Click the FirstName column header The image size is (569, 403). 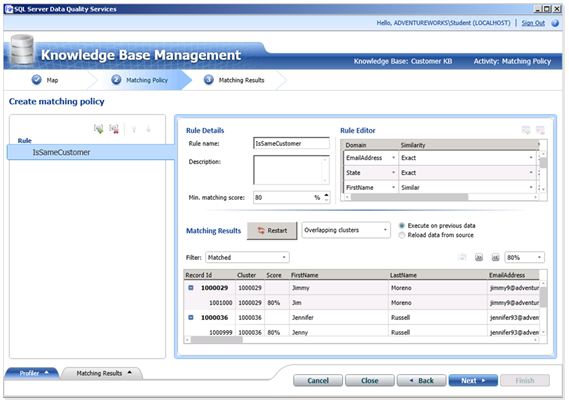(x=339, y=275)
